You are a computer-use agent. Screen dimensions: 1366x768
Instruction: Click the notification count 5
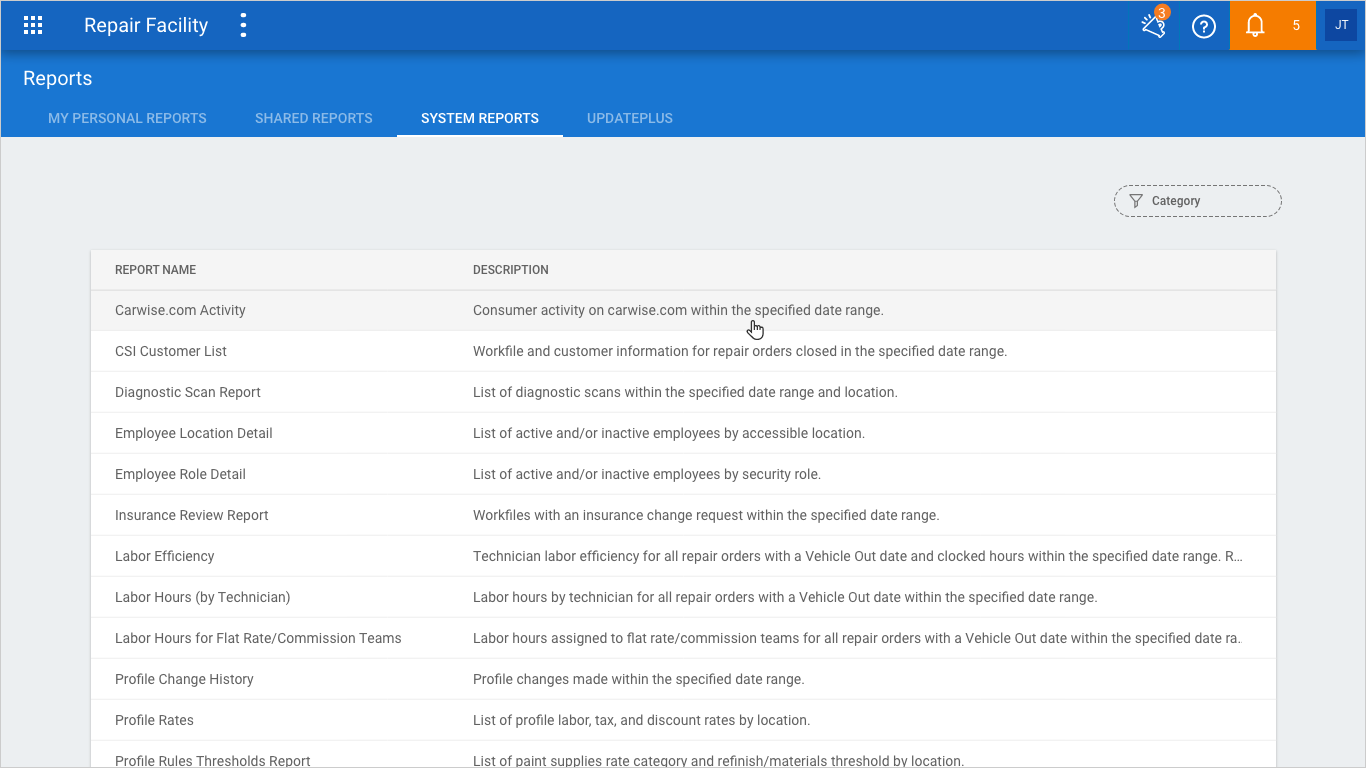pos(1296,26)
